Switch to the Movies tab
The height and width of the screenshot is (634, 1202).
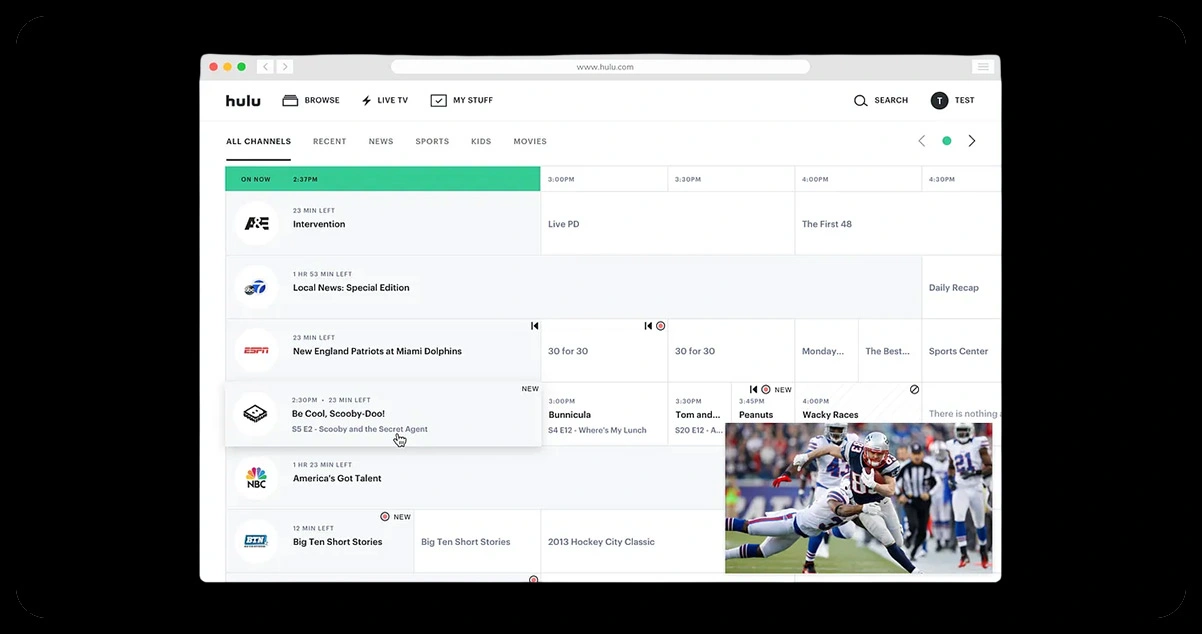(530, 141)
